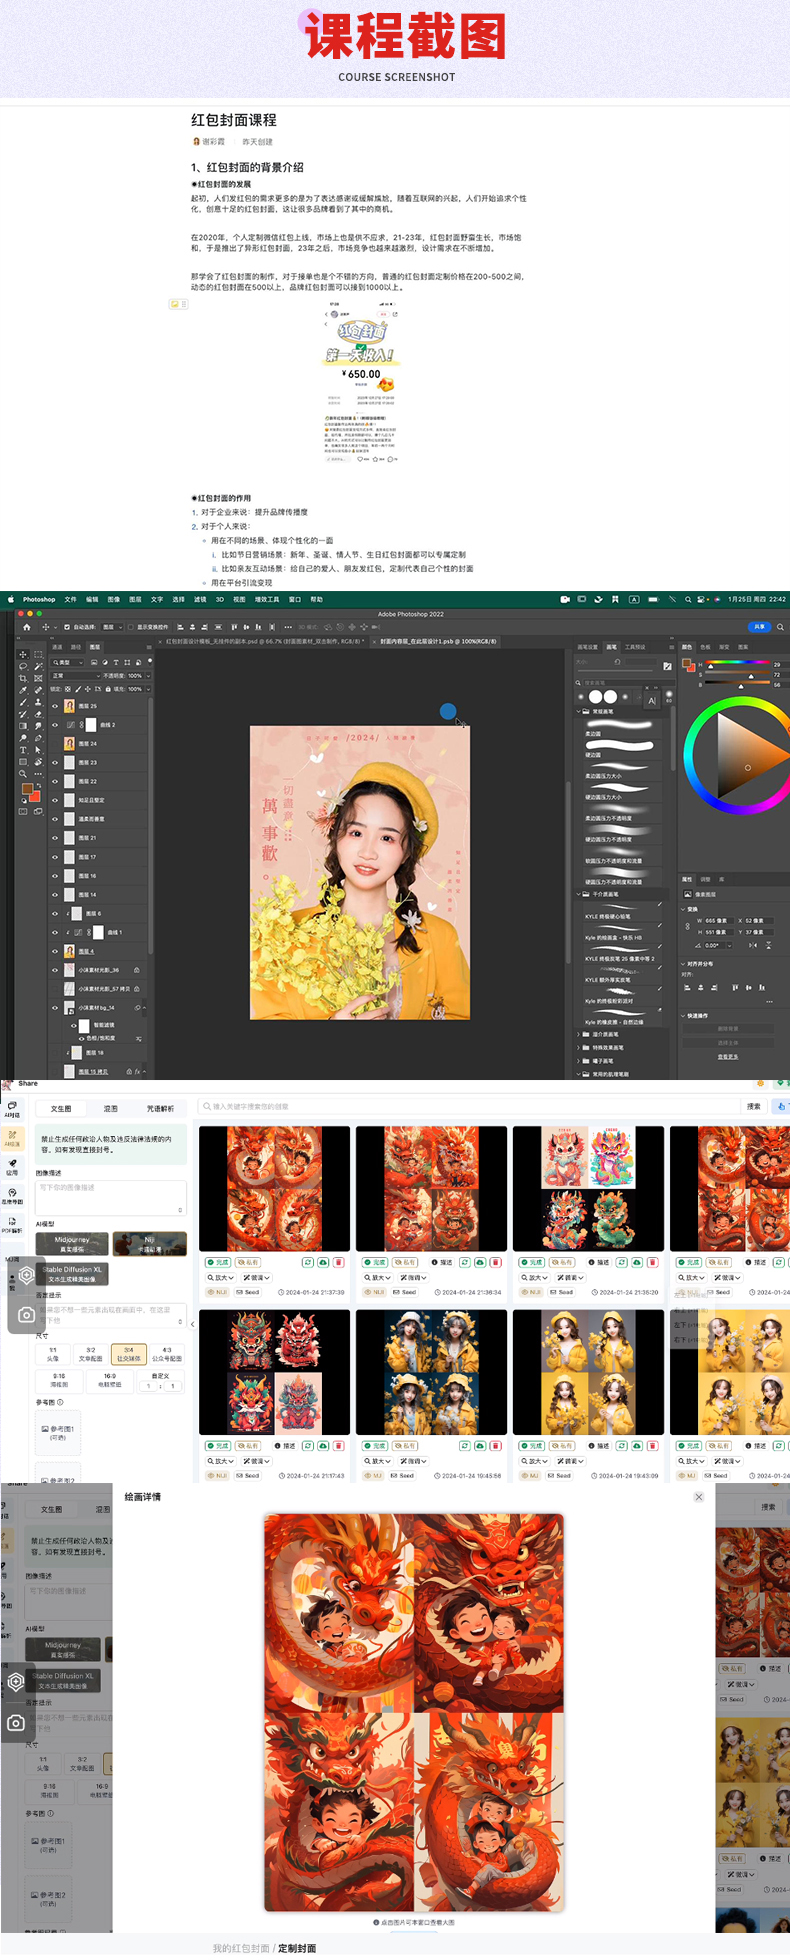Image resolution: width=790 pixels, height=1960 pixels.
Task: Expand the 湿介质画笔 brush folder
Action: (578, 1035)
